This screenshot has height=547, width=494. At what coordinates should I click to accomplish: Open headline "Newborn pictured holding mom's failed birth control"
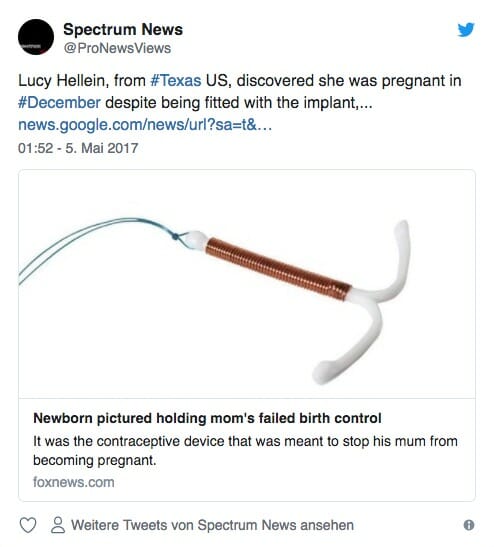207,418
